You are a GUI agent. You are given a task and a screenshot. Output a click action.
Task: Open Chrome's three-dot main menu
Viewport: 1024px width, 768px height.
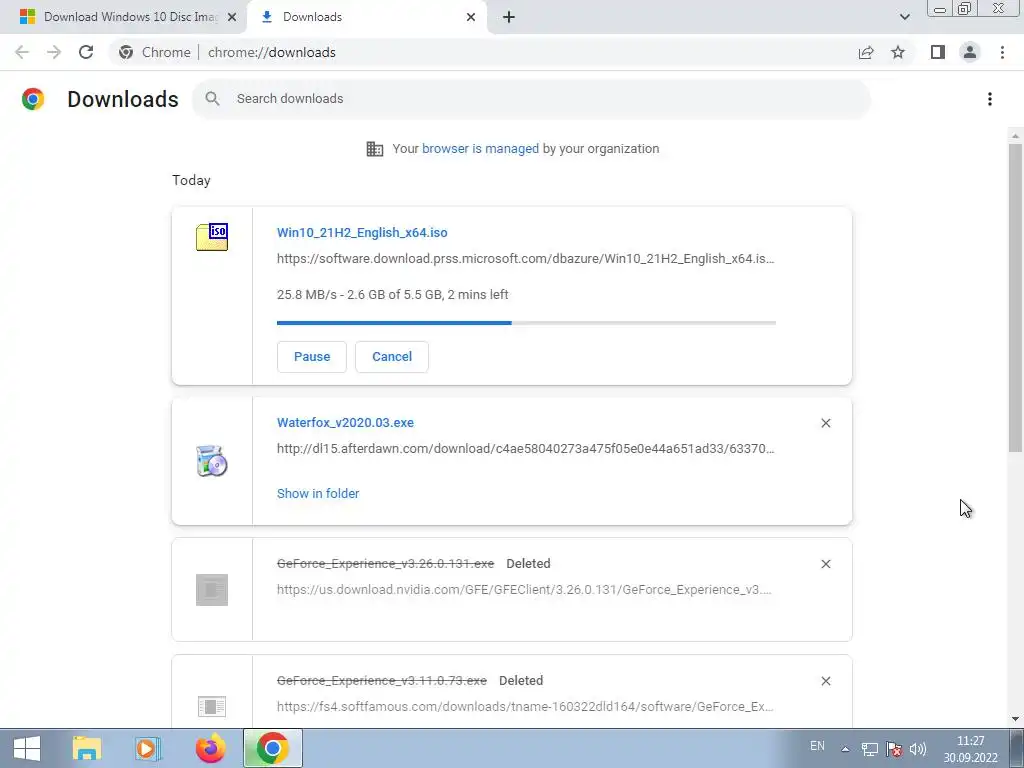pyautogui.click(x=1002, y=52)
